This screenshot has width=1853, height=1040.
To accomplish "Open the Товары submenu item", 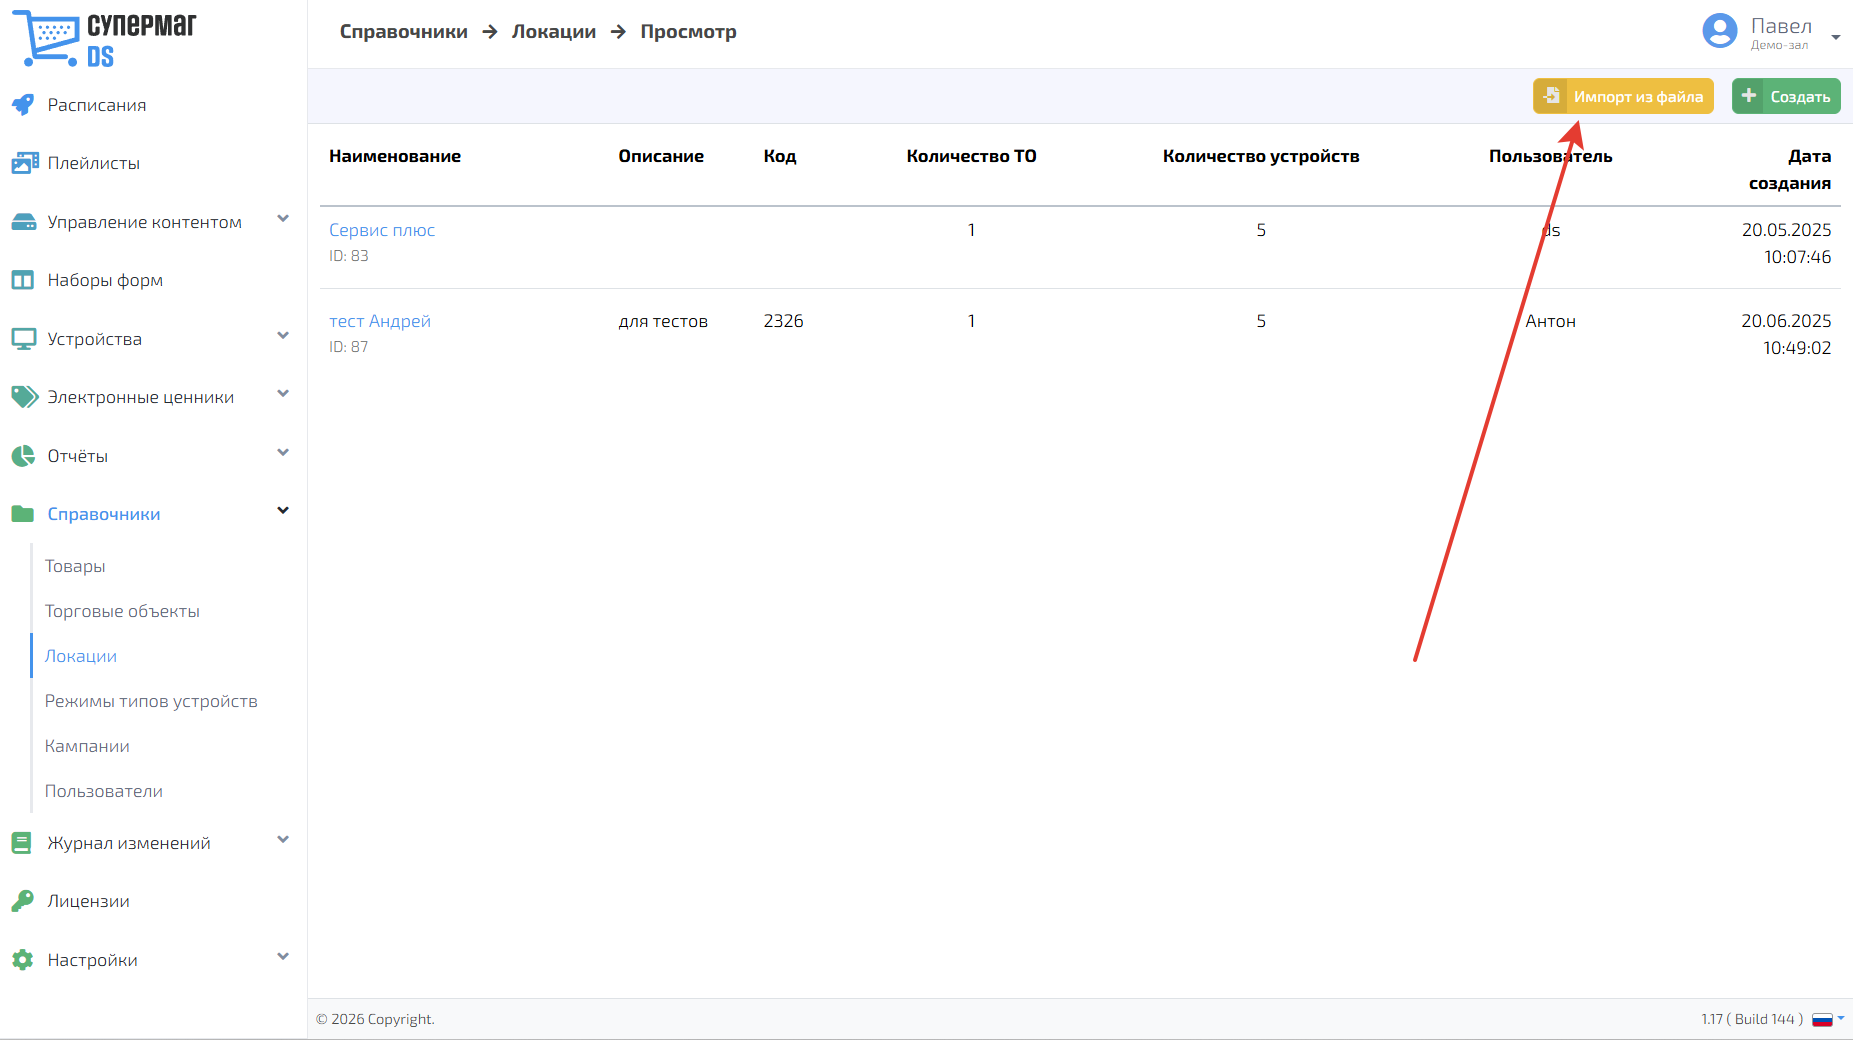I will (75, 566).
